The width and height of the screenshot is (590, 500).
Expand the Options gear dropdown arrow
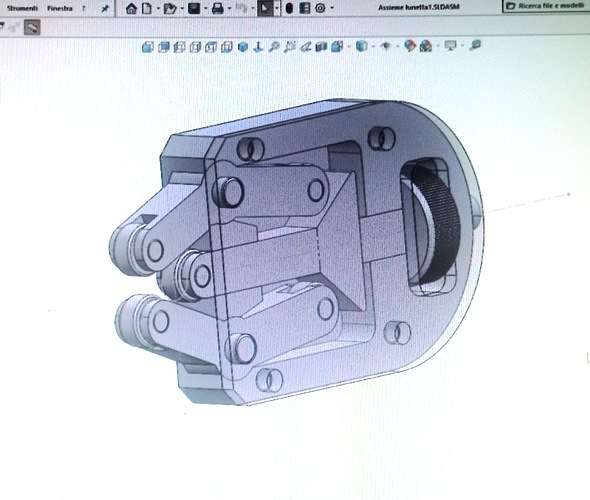(x=331, y=8)
